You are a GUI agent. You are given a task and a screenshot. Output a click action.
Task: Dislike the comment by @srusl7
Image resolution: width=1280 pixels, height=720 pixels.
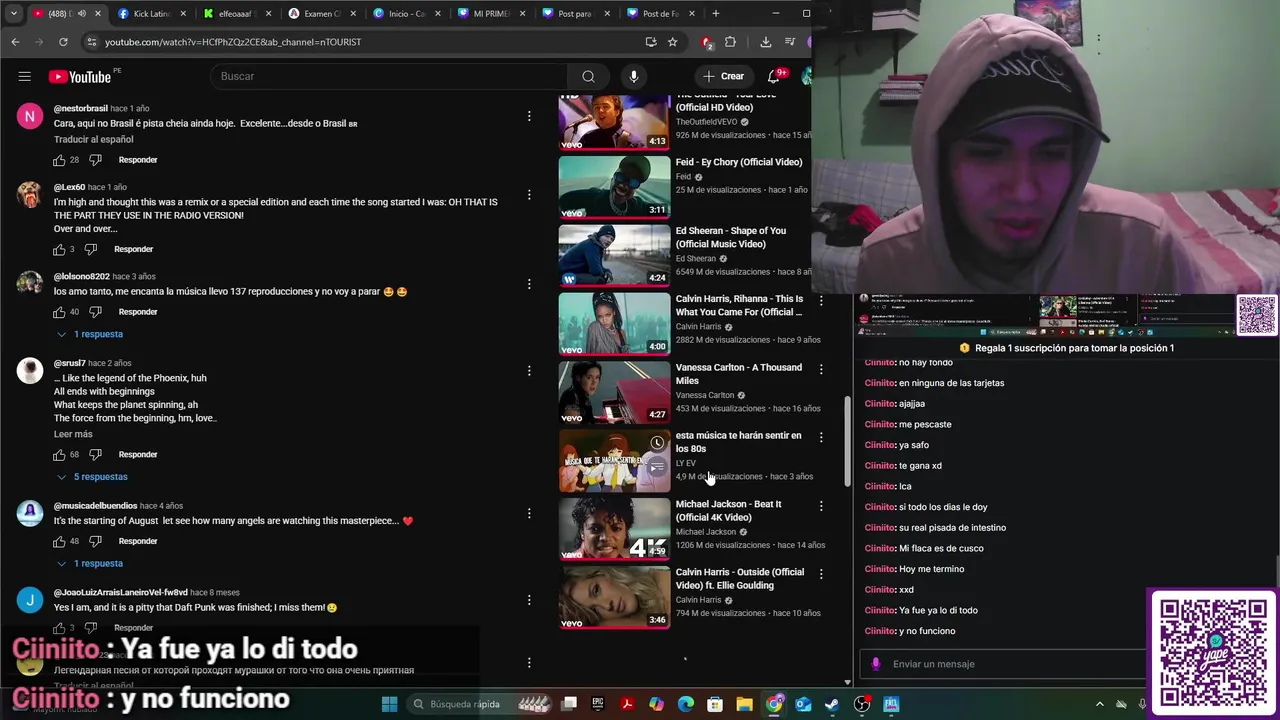95,455
